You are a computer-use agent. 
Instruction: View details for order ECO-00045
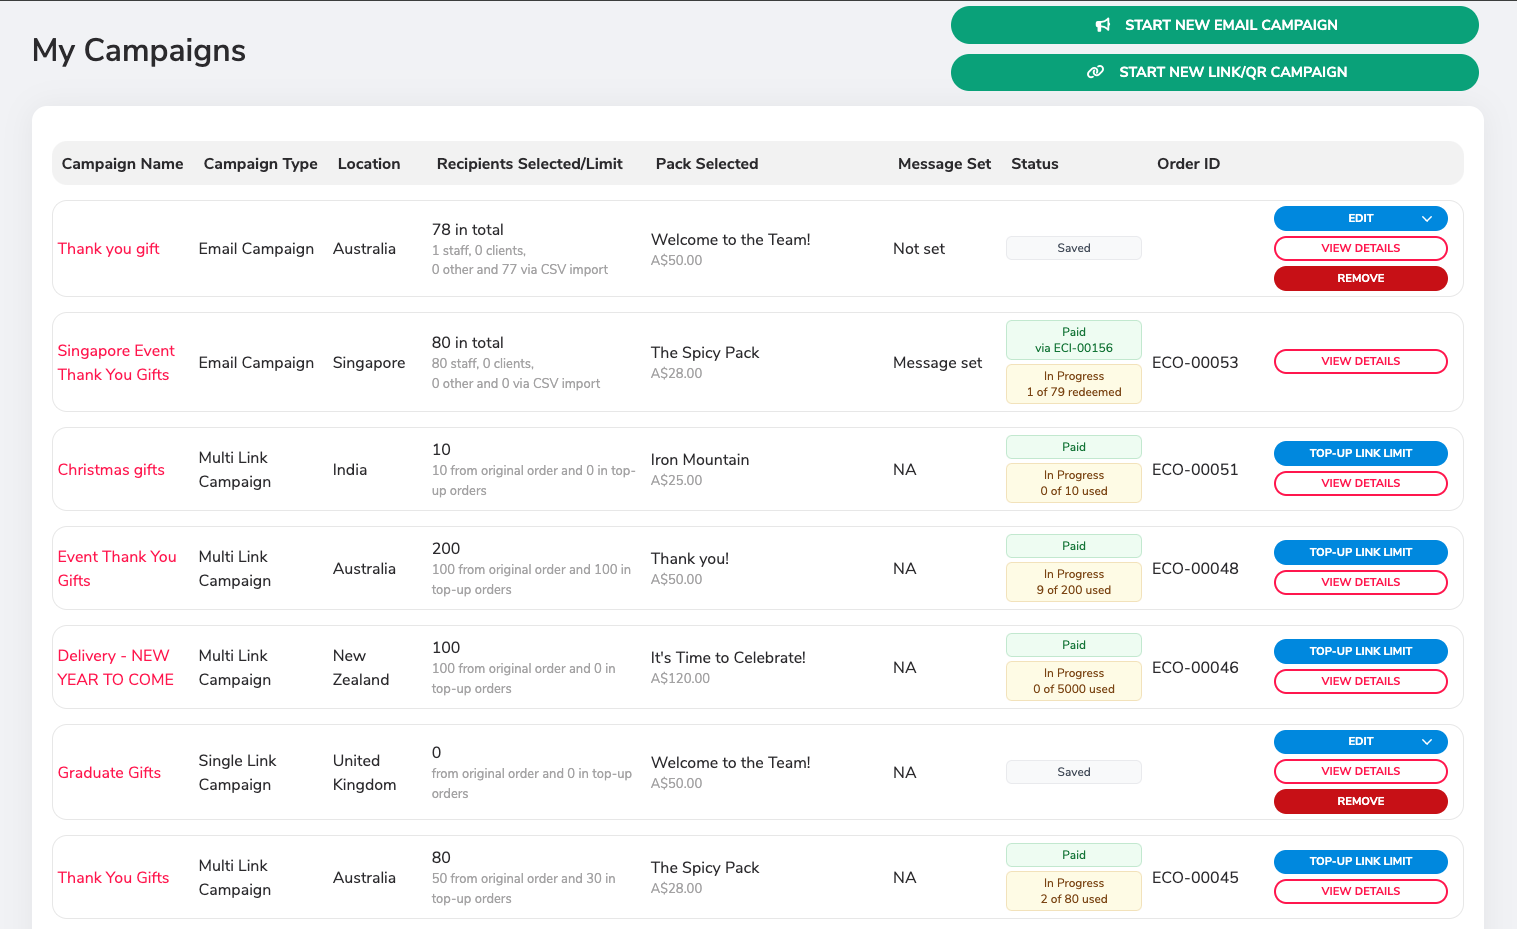click(x=1360, y=891)
